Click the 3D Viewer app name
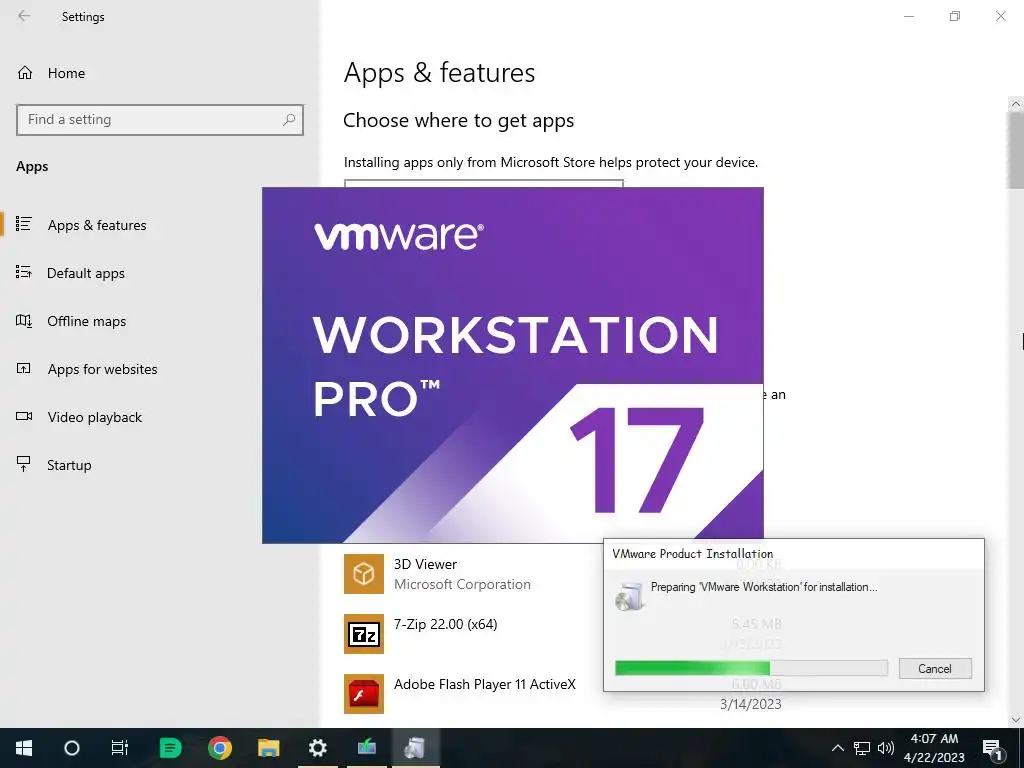 (x=425, y=564)
